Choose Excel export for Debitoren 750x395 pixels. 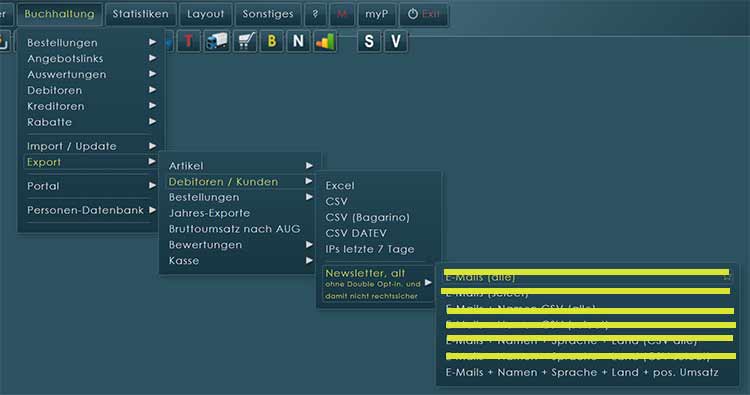[340, 186]
